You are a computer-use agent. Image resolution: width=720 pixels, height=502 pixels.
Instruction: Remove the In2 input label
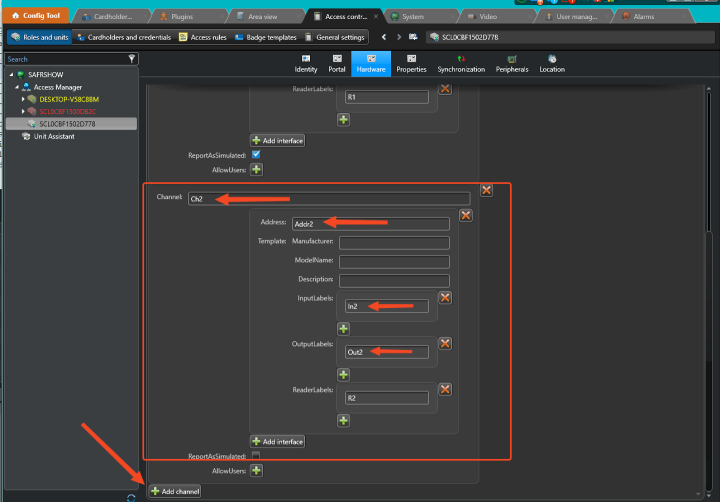(445, 298)
